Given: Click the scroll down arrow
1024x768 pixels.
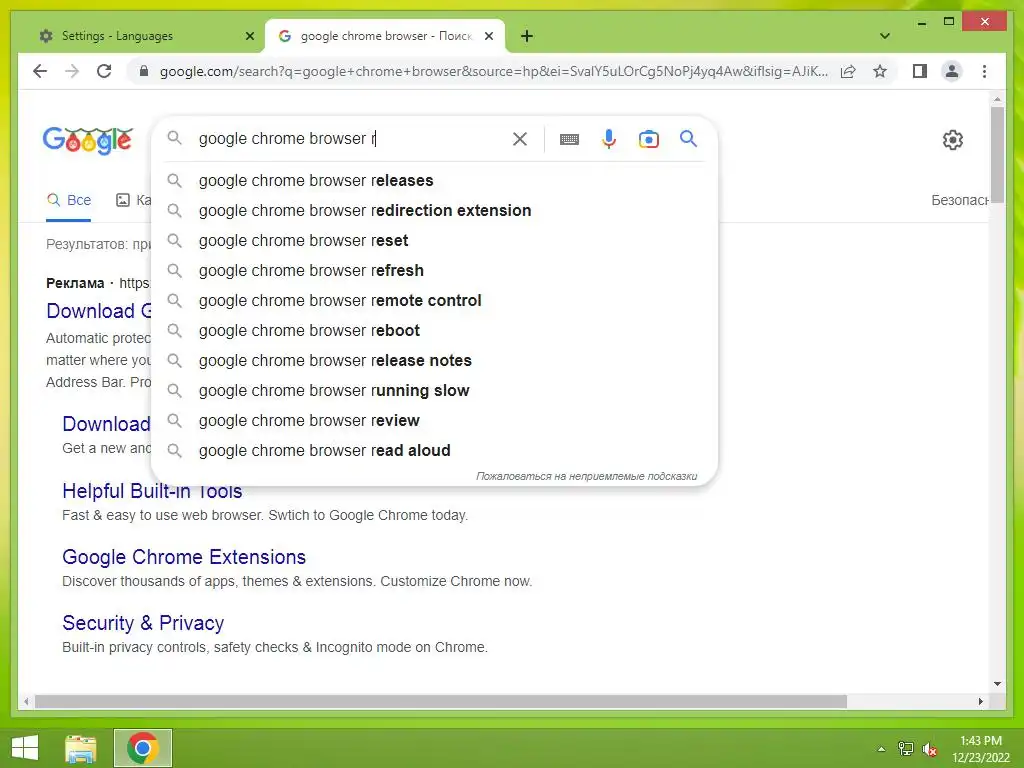Looking at the screenshot, I should (997, 684).
